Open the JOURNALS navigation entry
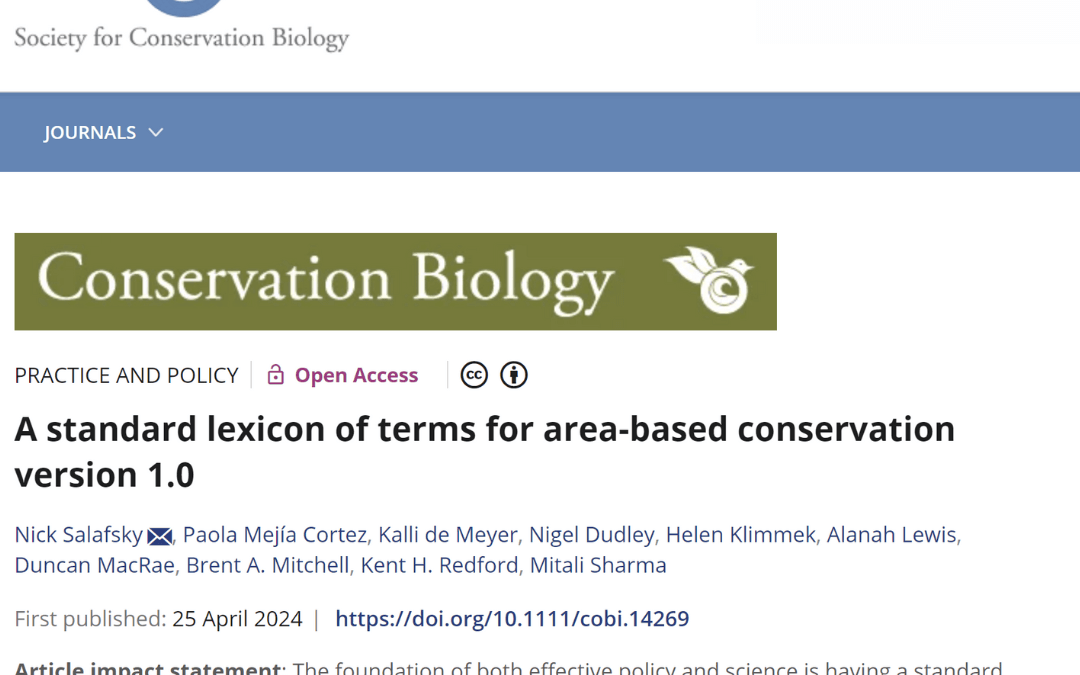 [90, 132]
